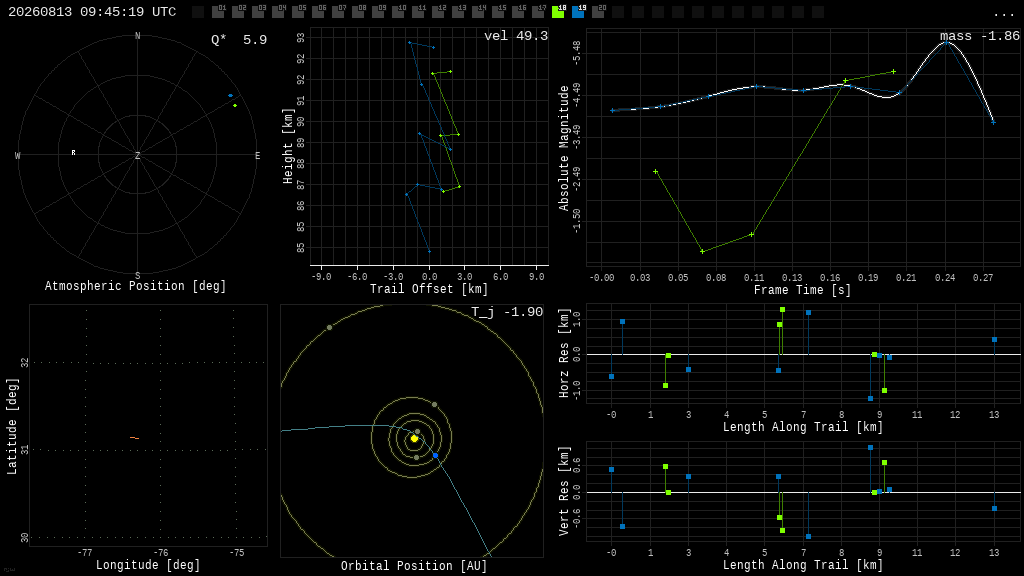The image size is (1024, 576).
Task: Click the lowest blue height point near 85 km
Action: [x=429, y=251]
